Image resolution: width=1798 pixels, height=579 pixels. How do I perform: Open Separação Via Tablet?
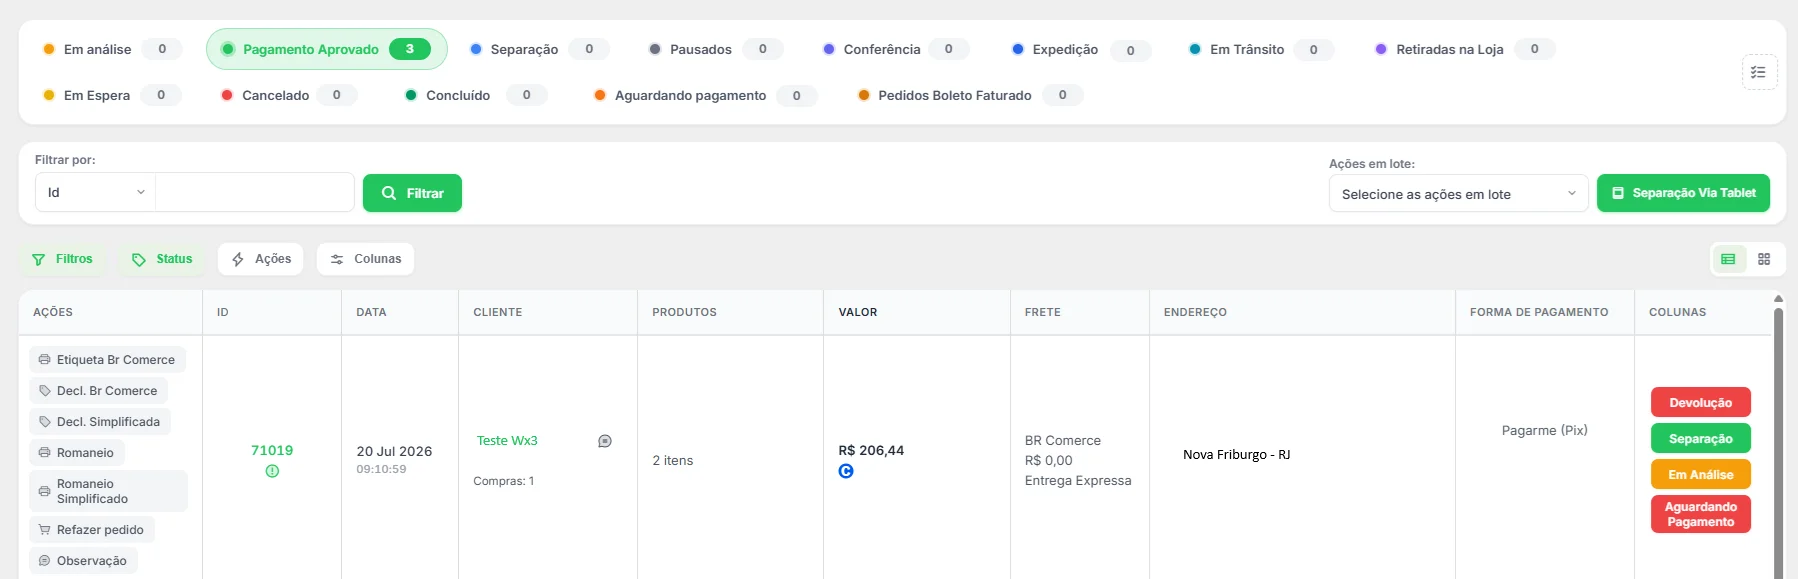[1683, 193]
